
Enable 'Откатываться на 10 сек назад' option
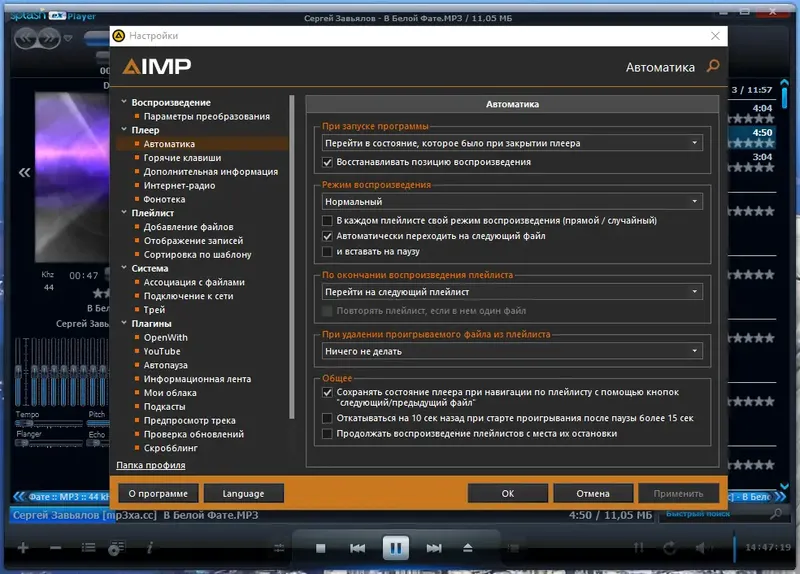tap(327, 418)
